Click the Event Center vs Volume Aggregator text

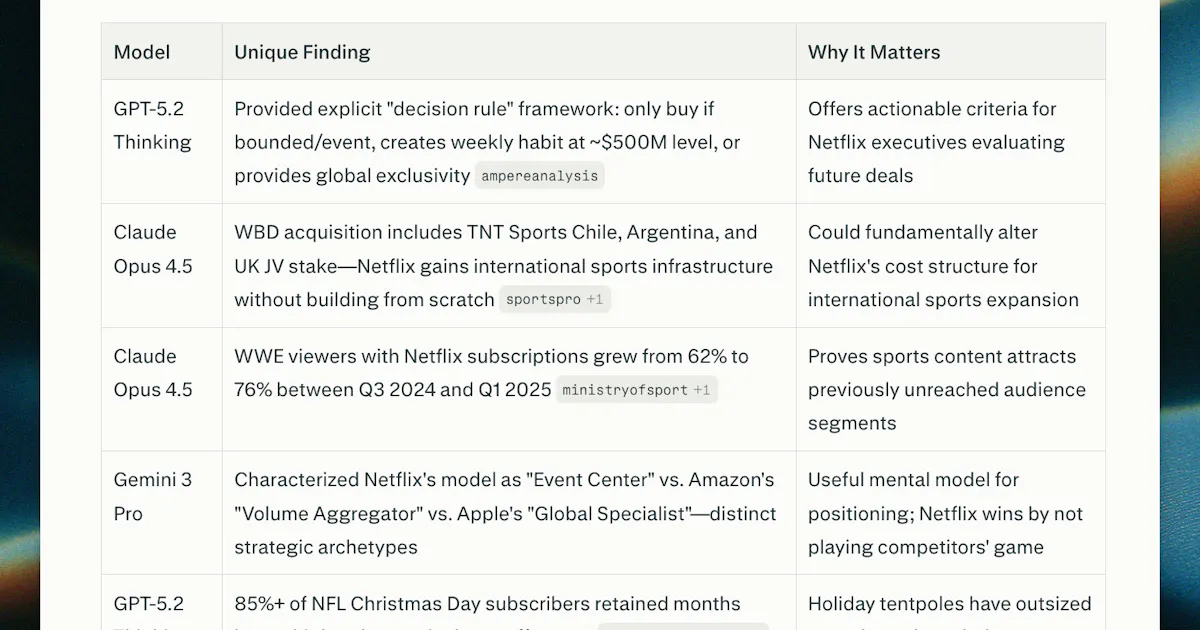[x=505, y=513]
